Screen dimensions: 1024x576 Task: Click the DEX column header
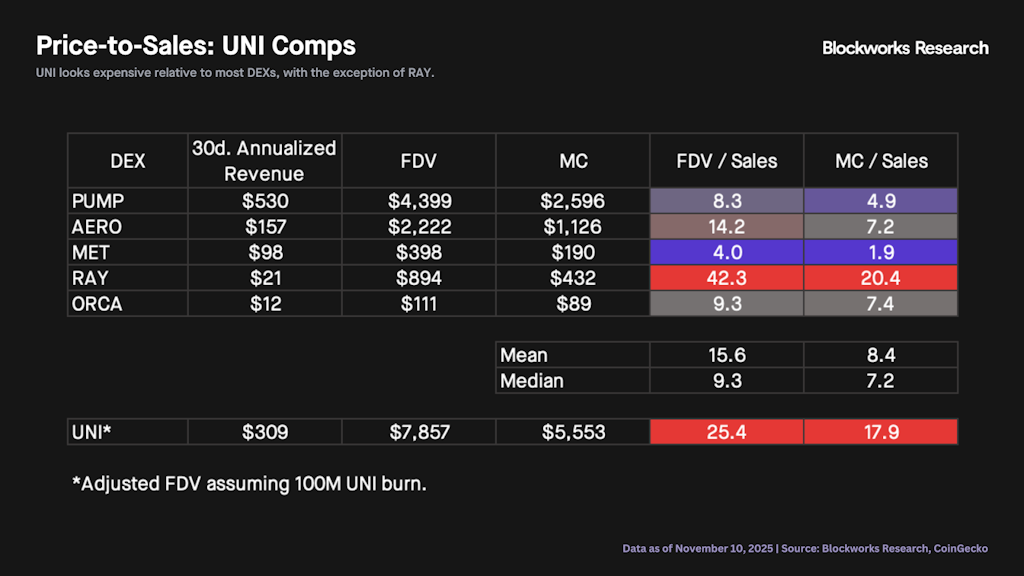coord(127,160)
